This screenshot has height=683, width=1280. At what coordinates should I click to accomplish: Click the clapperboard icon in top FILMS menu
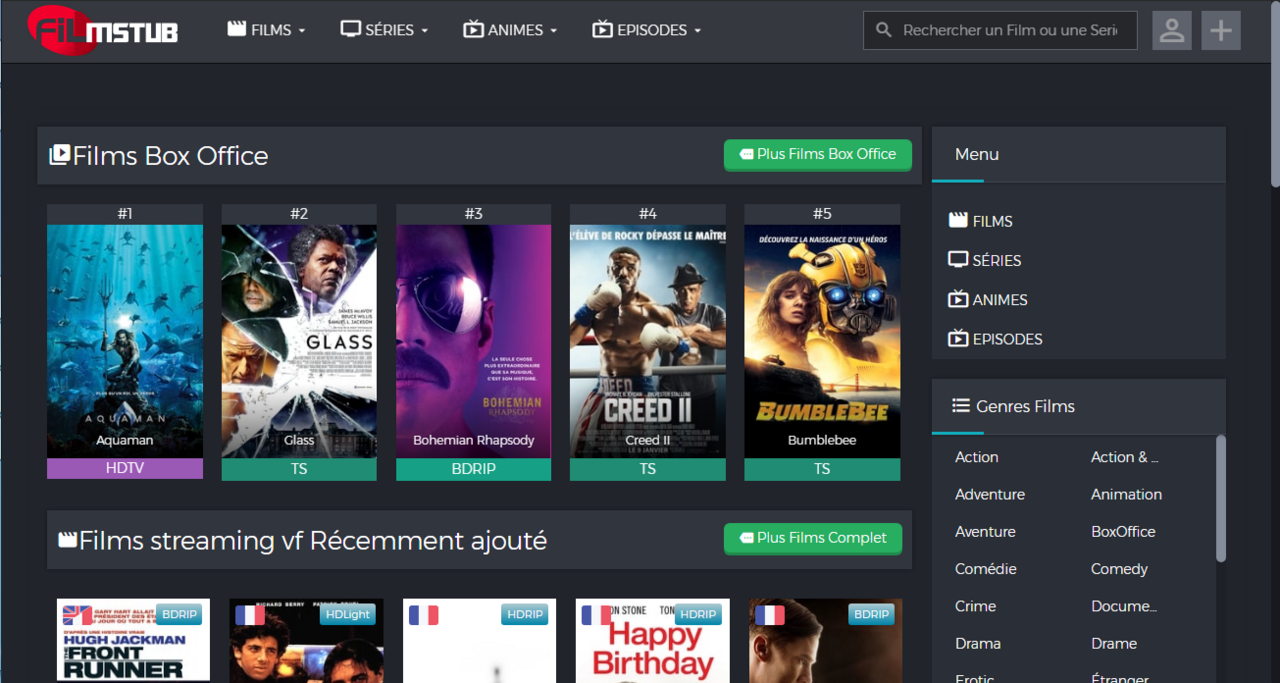pos(237,29)
